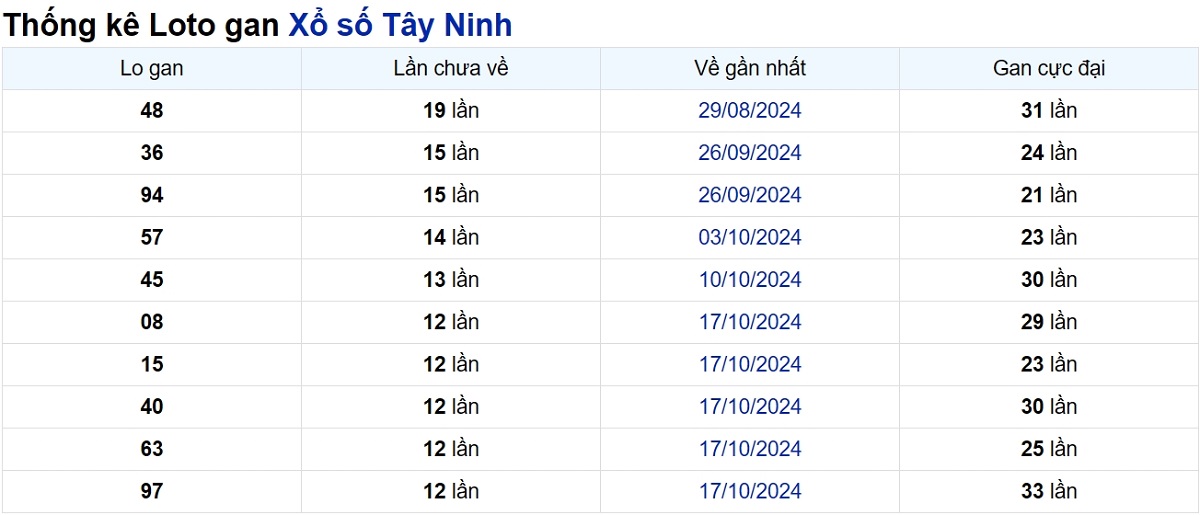This screenshot has width=1200, height=515.
Task: Select loto number 57 cell
Action: point(152,238)
